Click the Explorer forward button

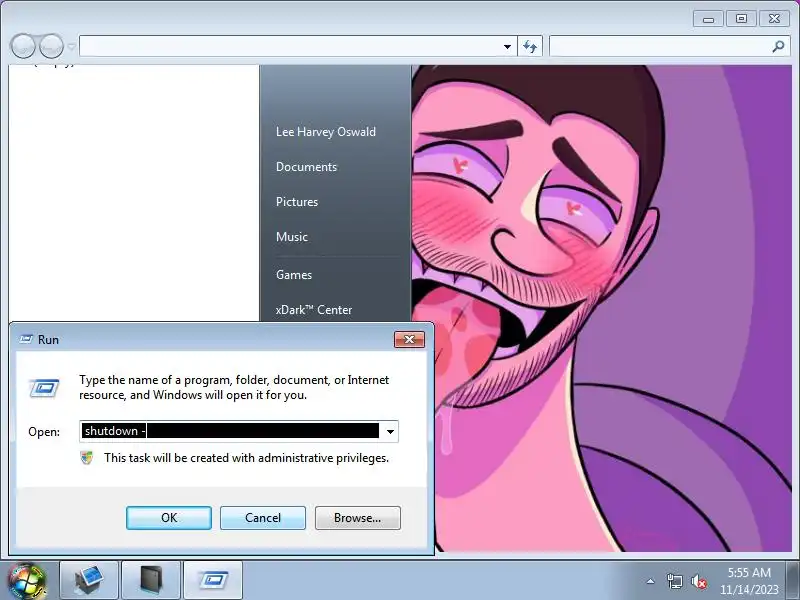coord(51,46)
